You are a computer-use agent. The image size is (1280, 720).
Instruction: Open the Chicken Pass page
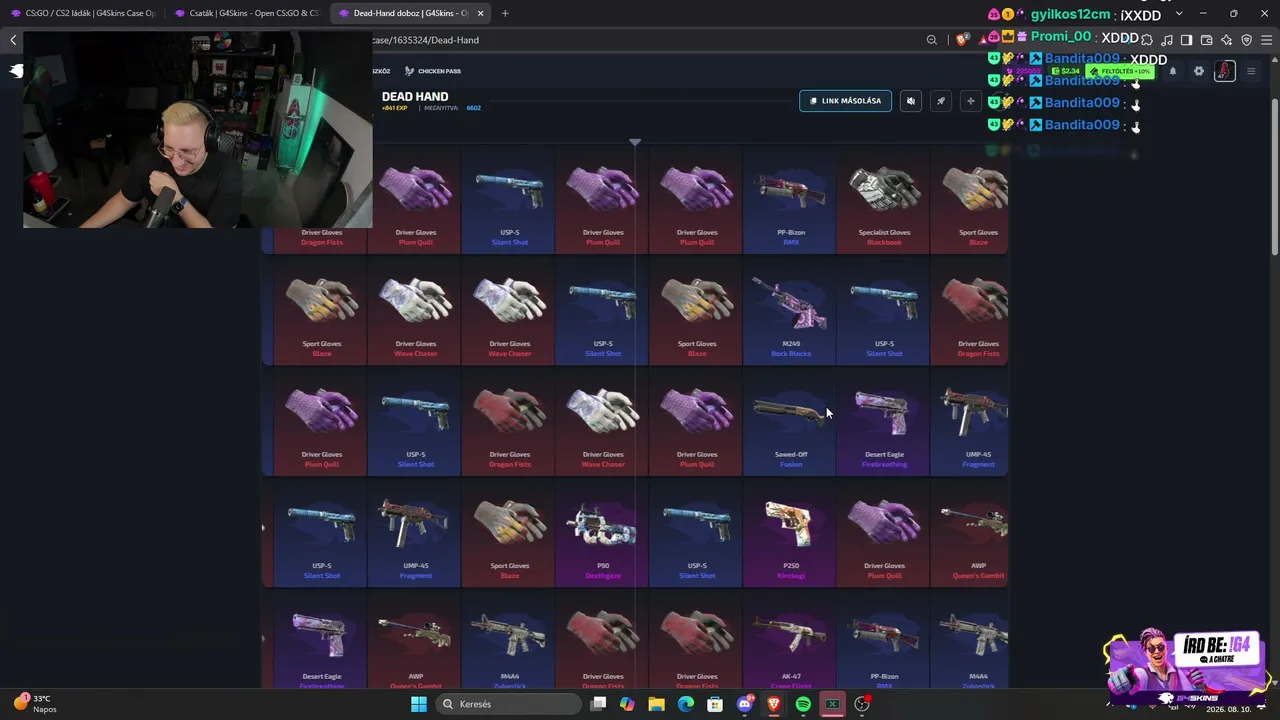(x=433, y=71)
